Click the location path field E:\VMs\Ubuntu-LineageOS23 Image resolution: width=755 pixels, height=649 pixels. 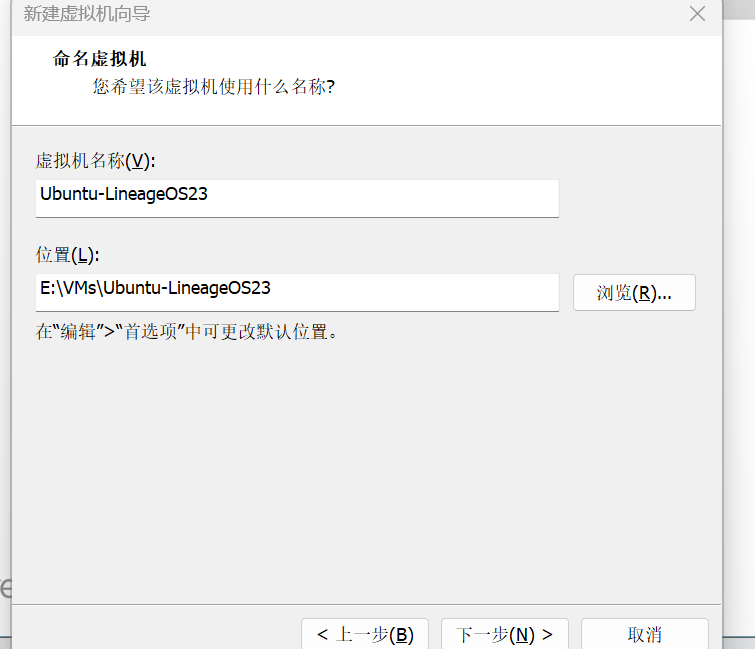297,293
